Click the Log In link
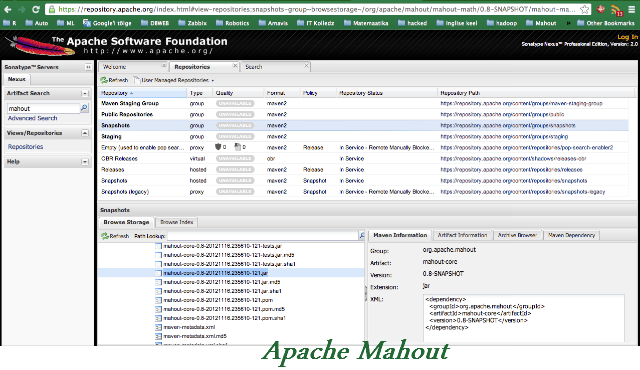This screenshot has height=370, width=640. (627, 37)
